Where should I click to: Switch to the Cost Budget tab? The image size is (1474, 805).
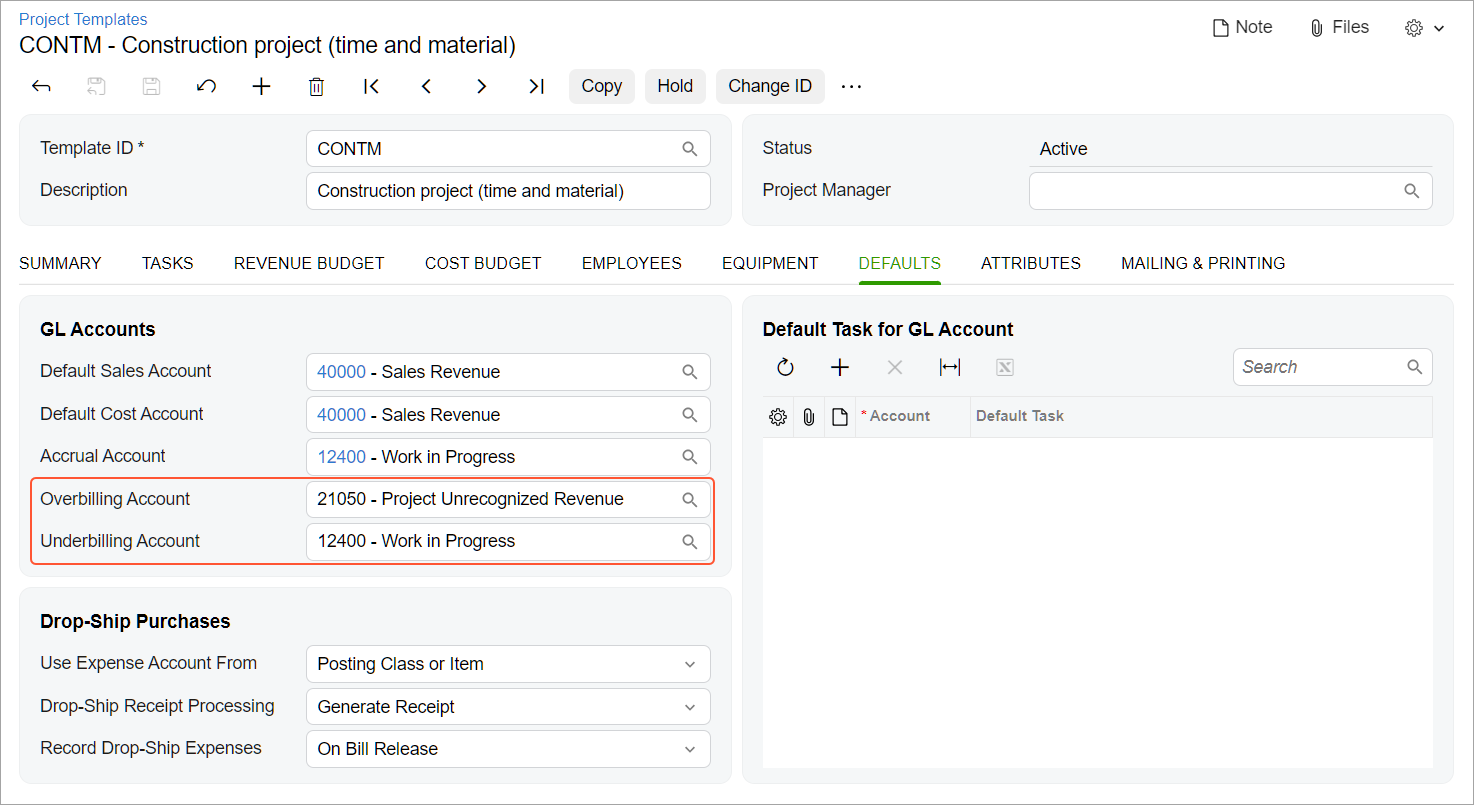point(483,263)
